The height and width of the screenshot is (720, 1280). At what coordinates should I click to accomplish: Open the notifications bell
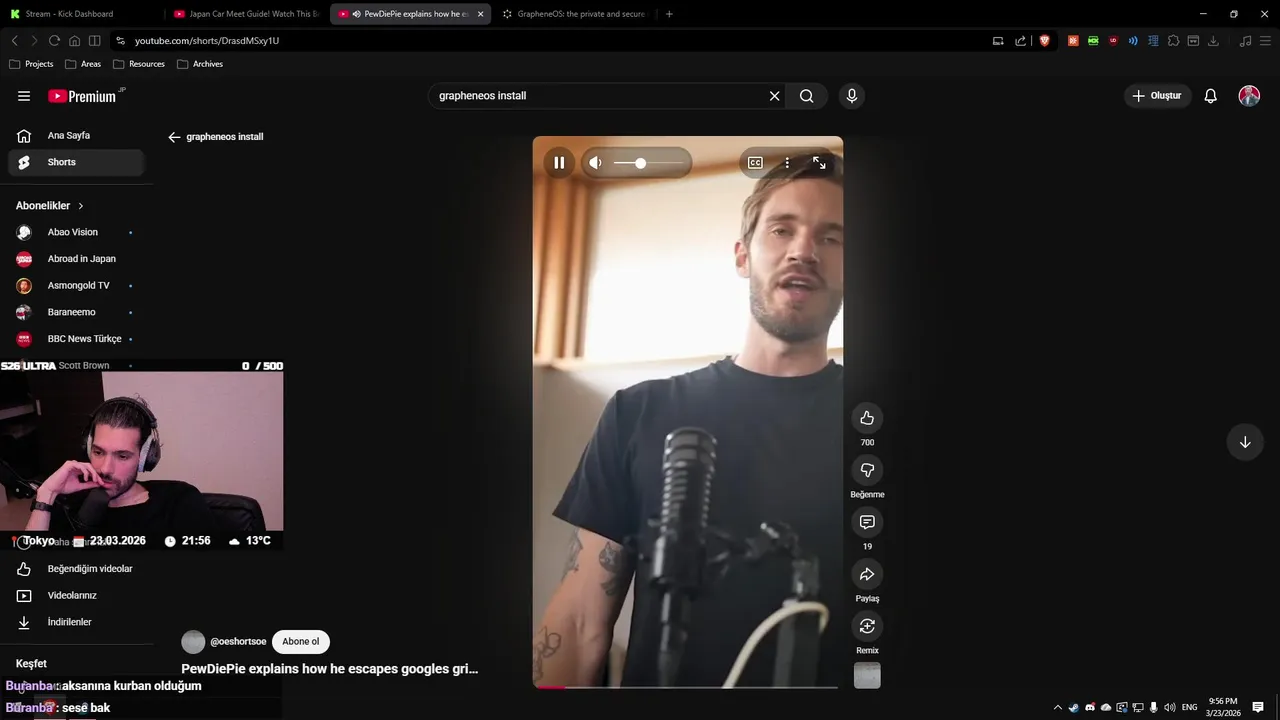[1210, 96]
